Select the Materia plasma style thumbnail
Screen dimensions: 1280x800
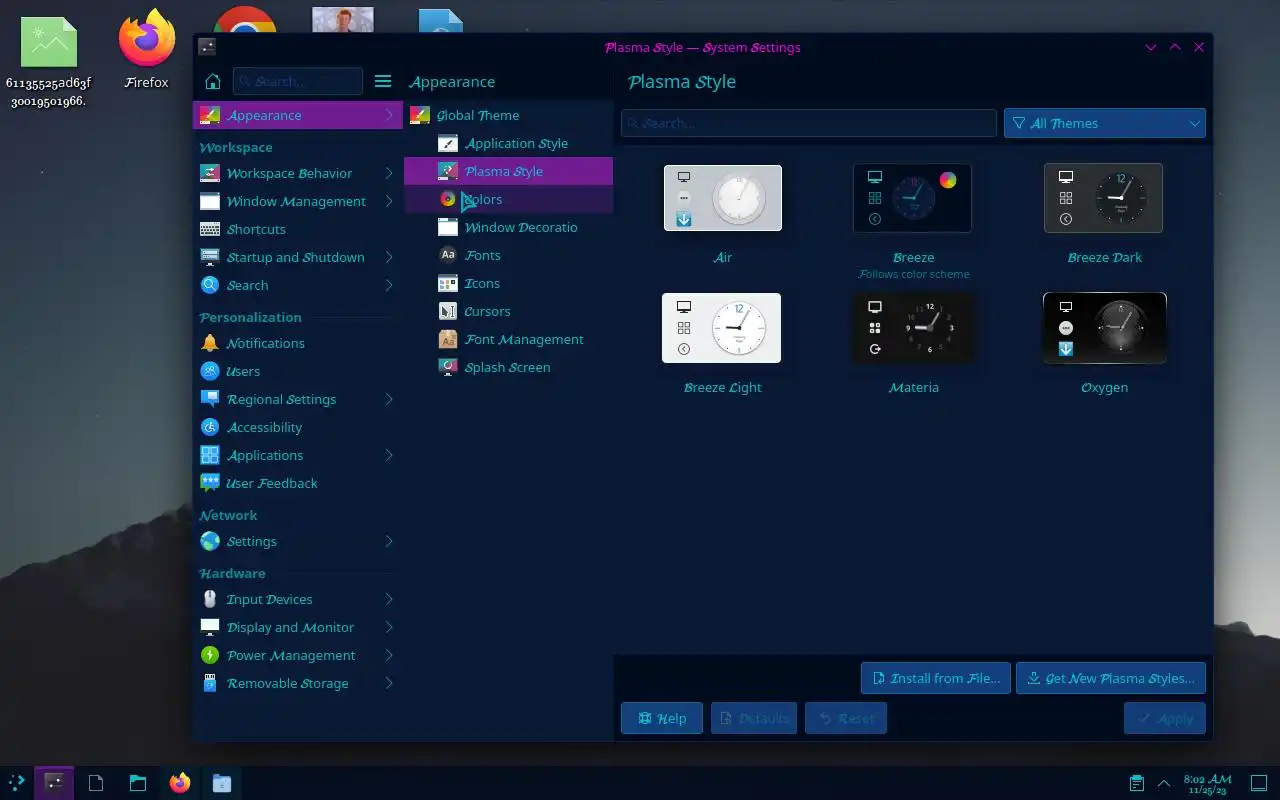[x=913, y=328]
